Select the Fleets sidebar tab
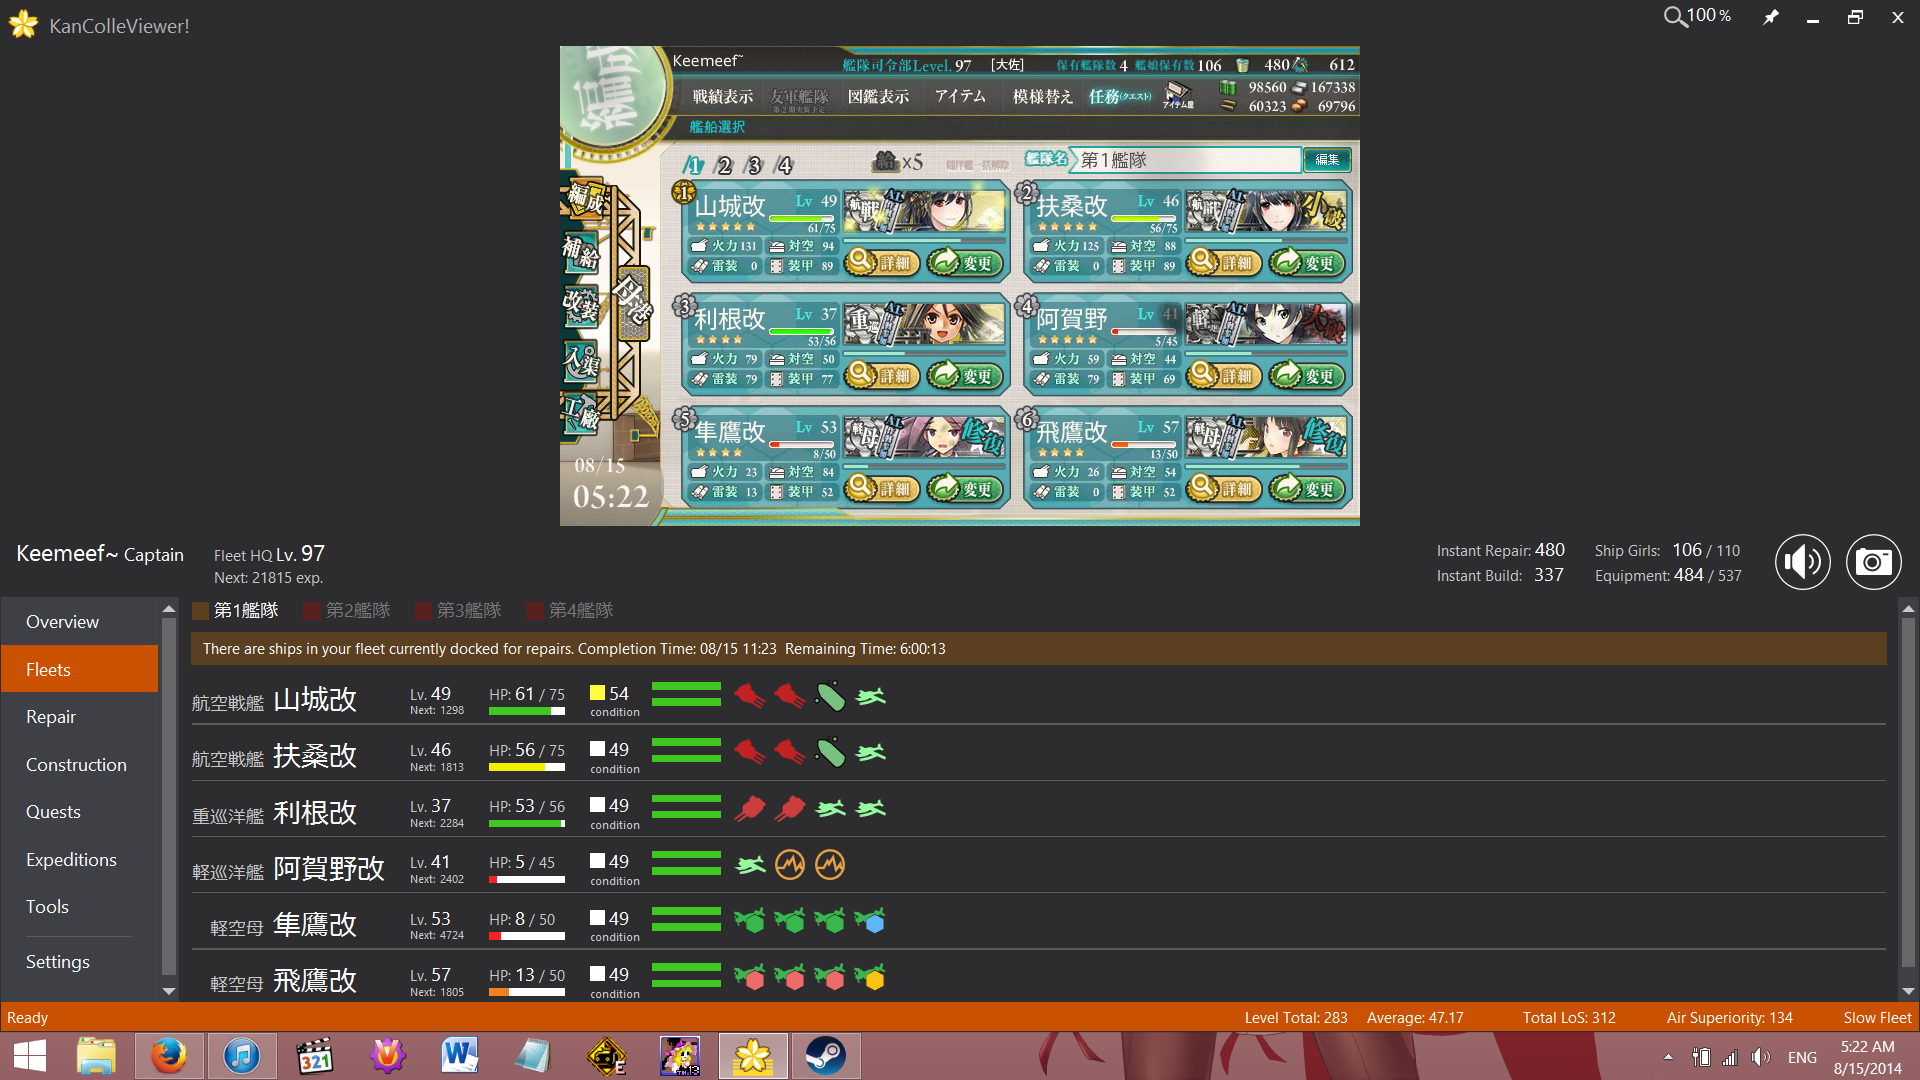Image resolution: width=1920 pixels, height=1080 pixels. 80,669
